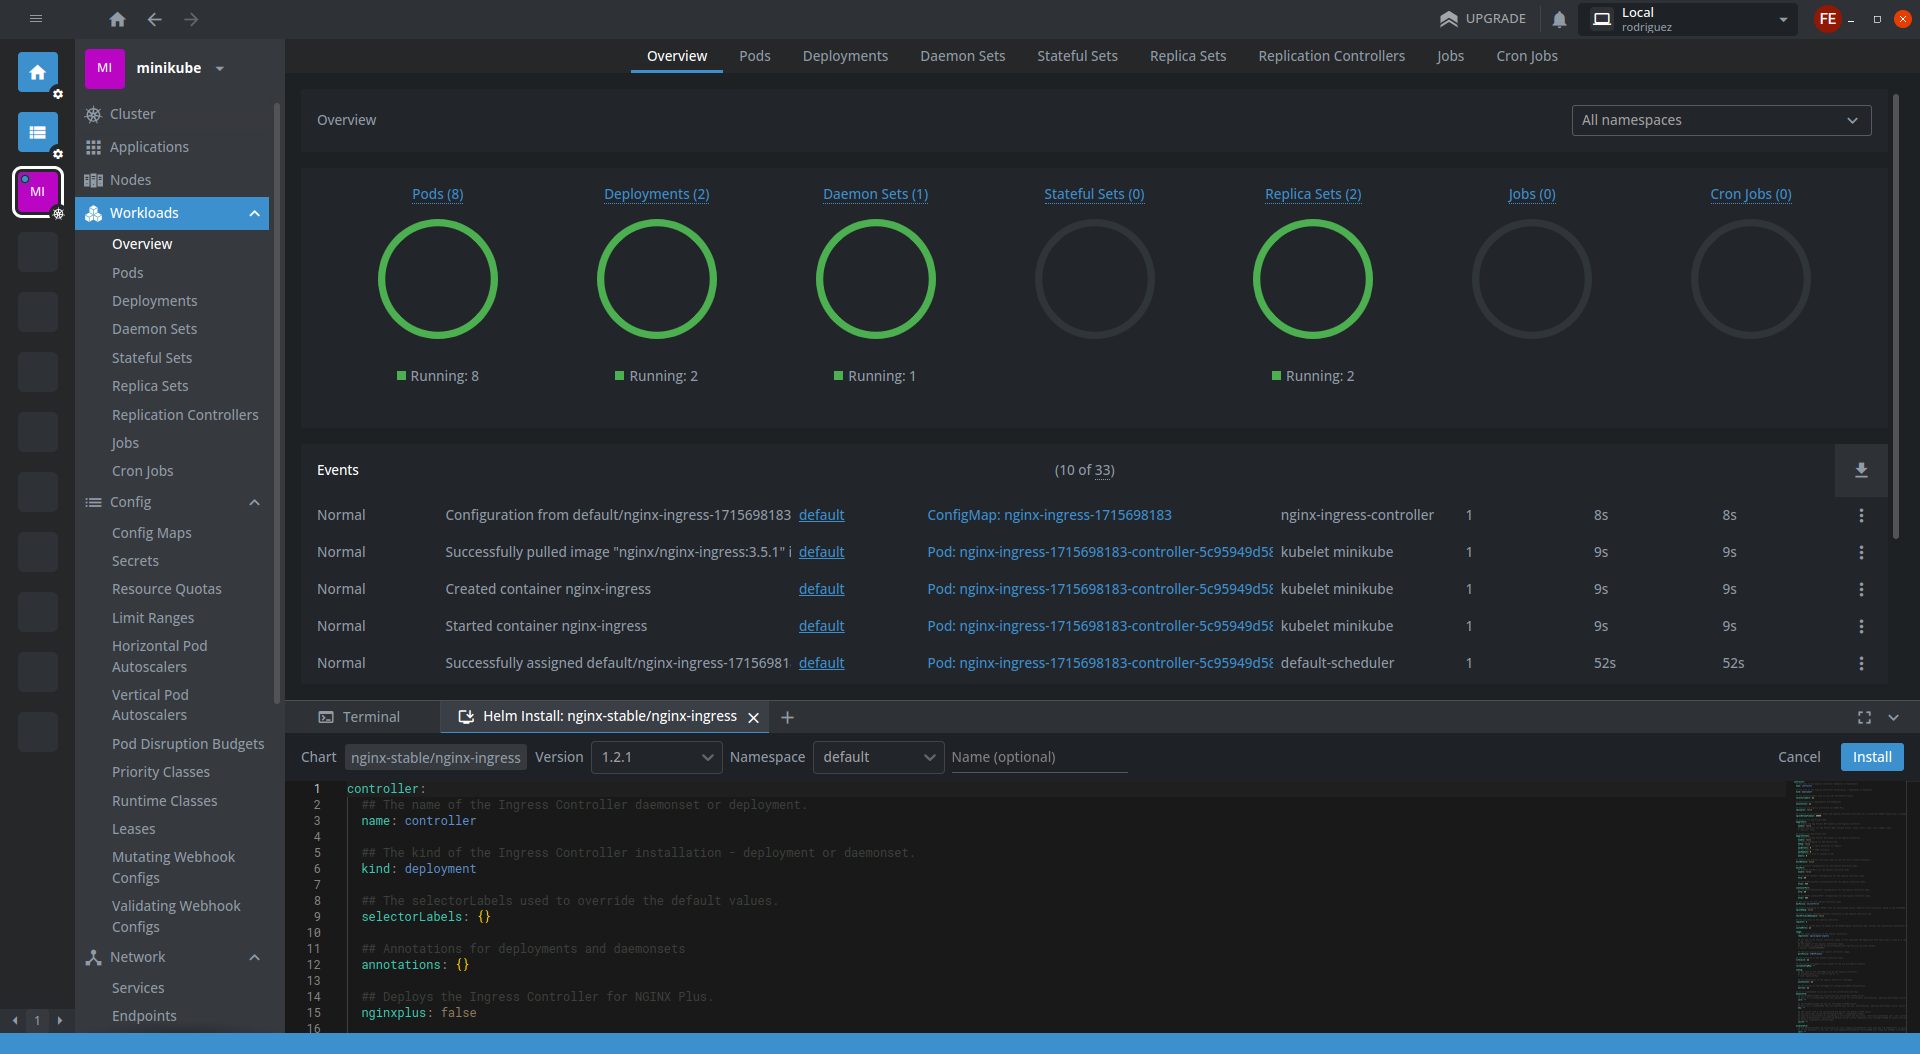Open Config Maps in the sidebar

pos(151,533)
